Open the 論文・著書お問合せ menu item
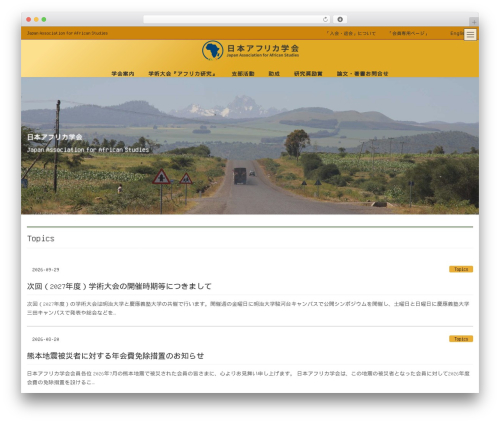The width and height of the screenshot is (500, 423). click(362, 74)
